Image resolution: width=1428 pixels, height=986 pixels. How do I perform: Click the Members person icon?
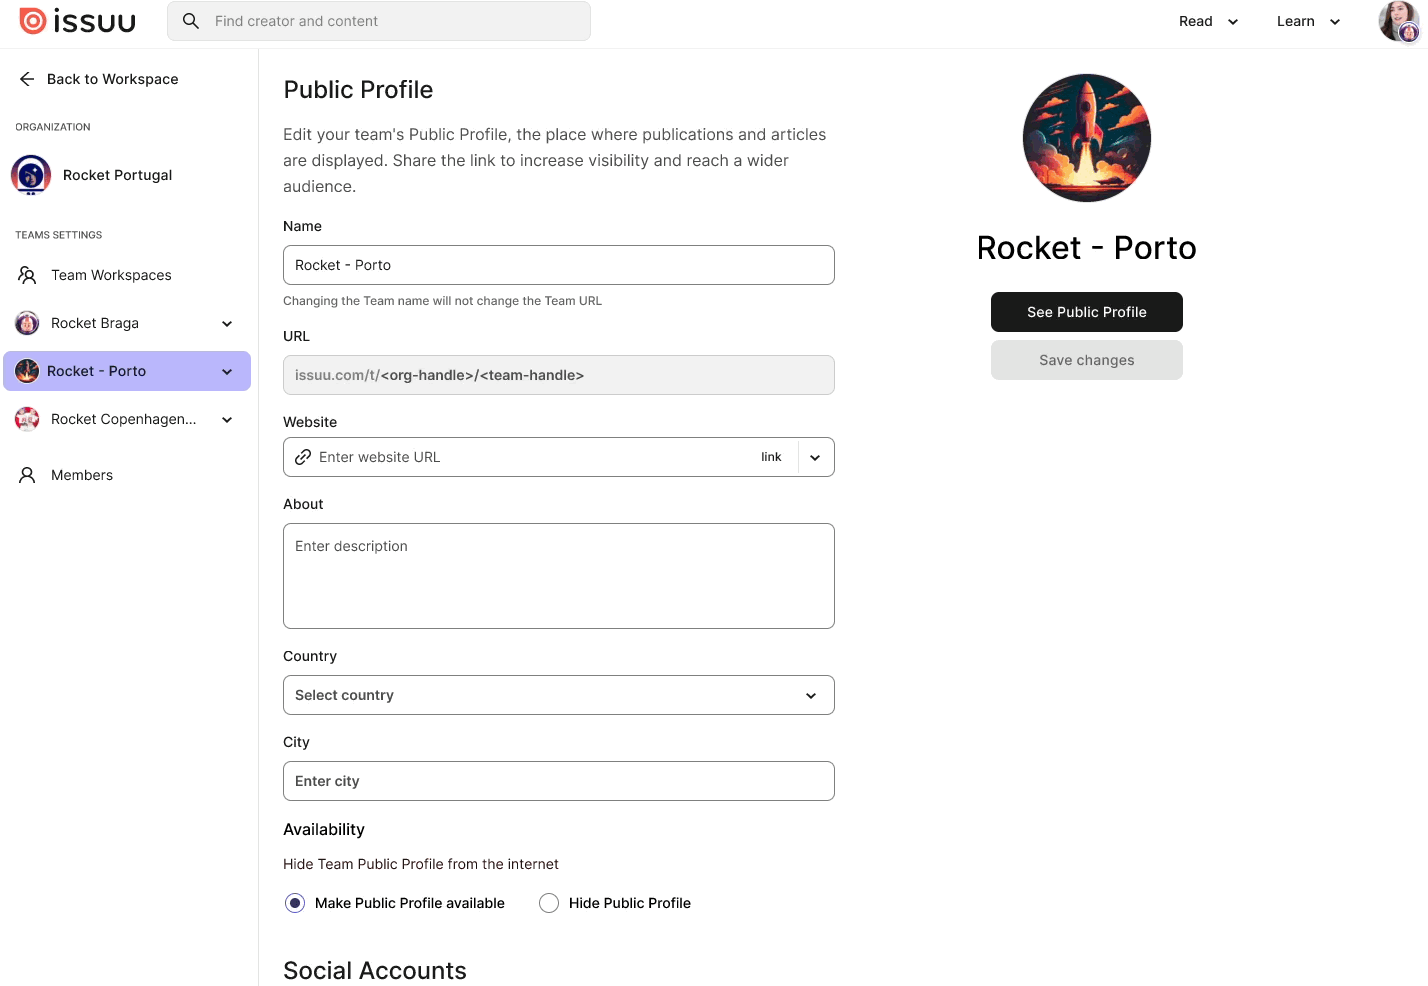click(27, 475)
